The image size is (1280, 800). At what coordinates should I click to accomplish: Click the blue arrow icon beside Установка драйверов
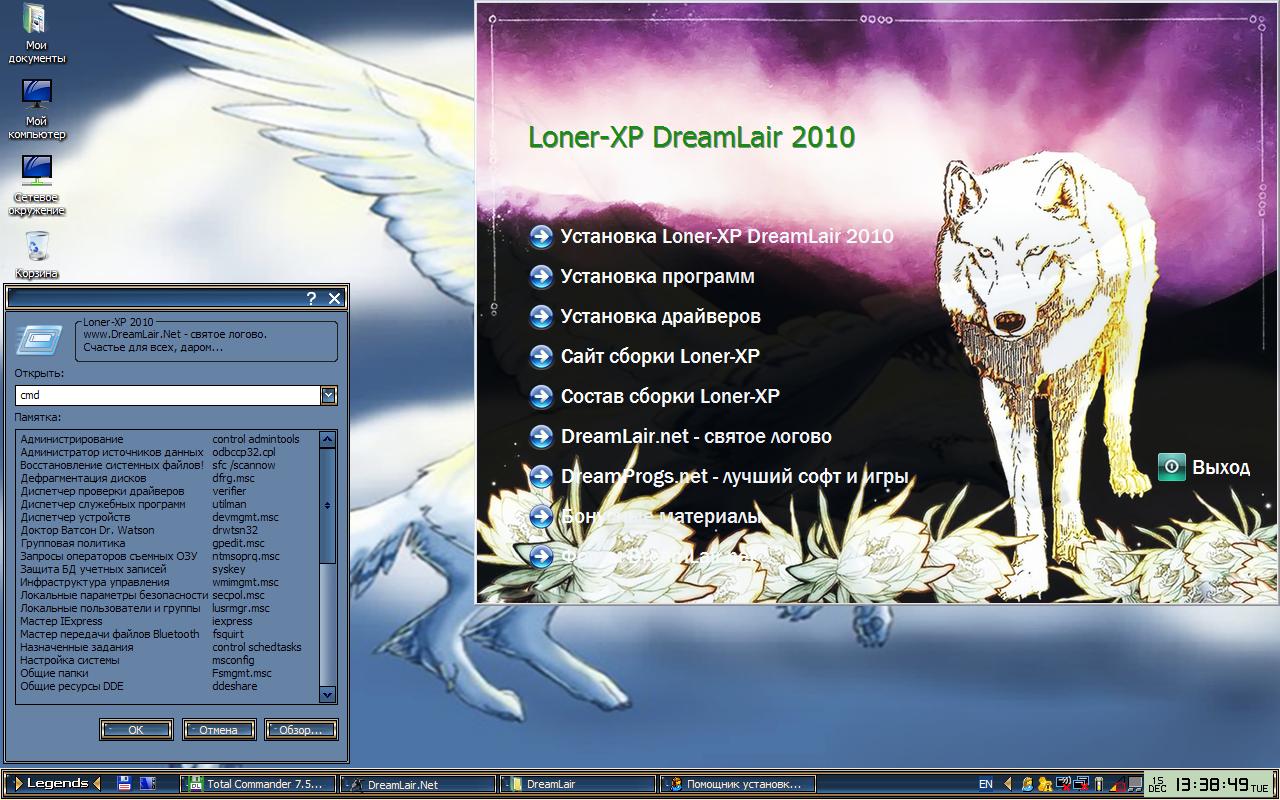[x=541, y=316]
